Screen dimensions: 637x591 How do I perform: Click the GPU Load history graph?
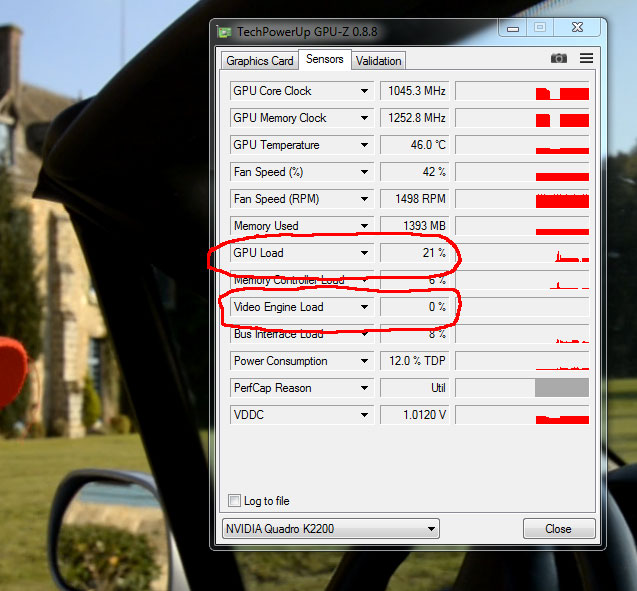[522, 253]
